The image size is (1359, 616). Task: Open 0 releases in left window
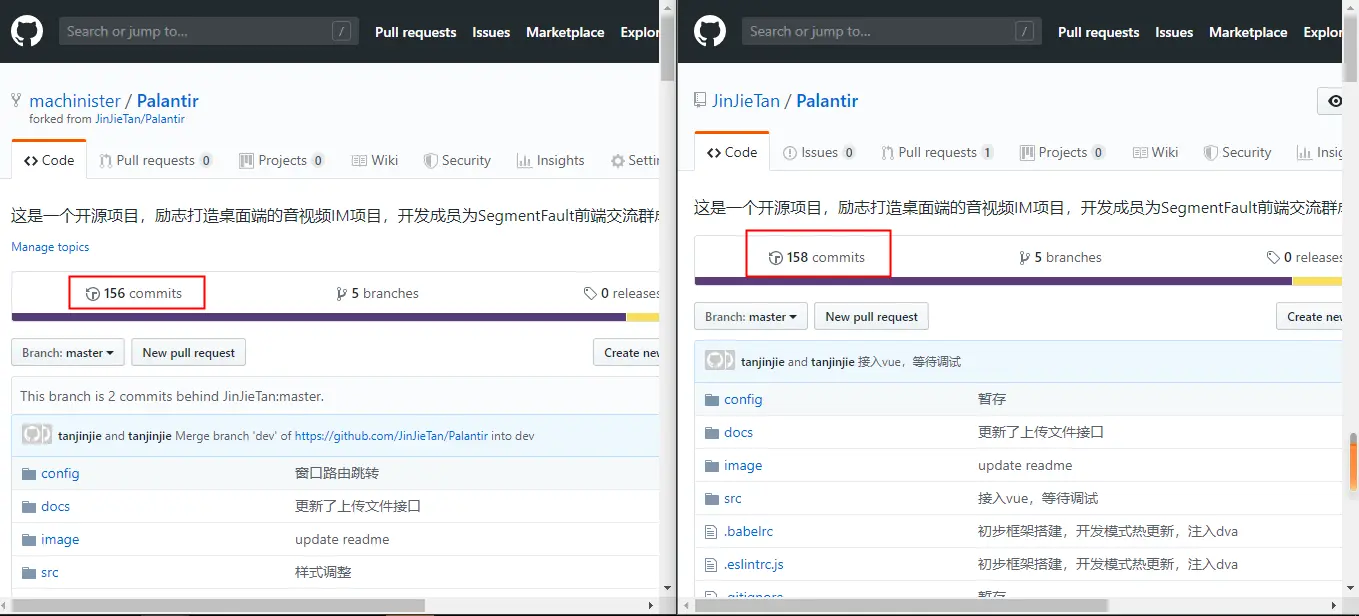pyautogui.click(x=622, y=293)
